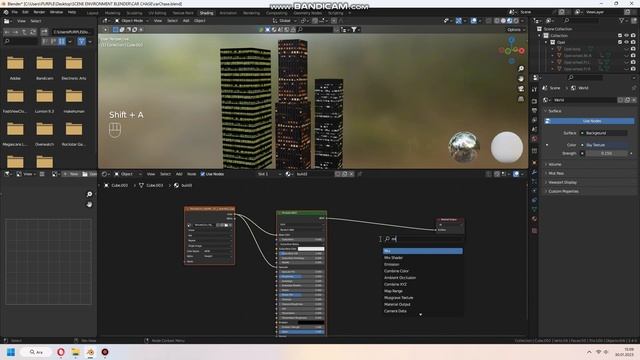Click the Surface Background shader field
Screen dimensions: 640x360
coord(604,133)
